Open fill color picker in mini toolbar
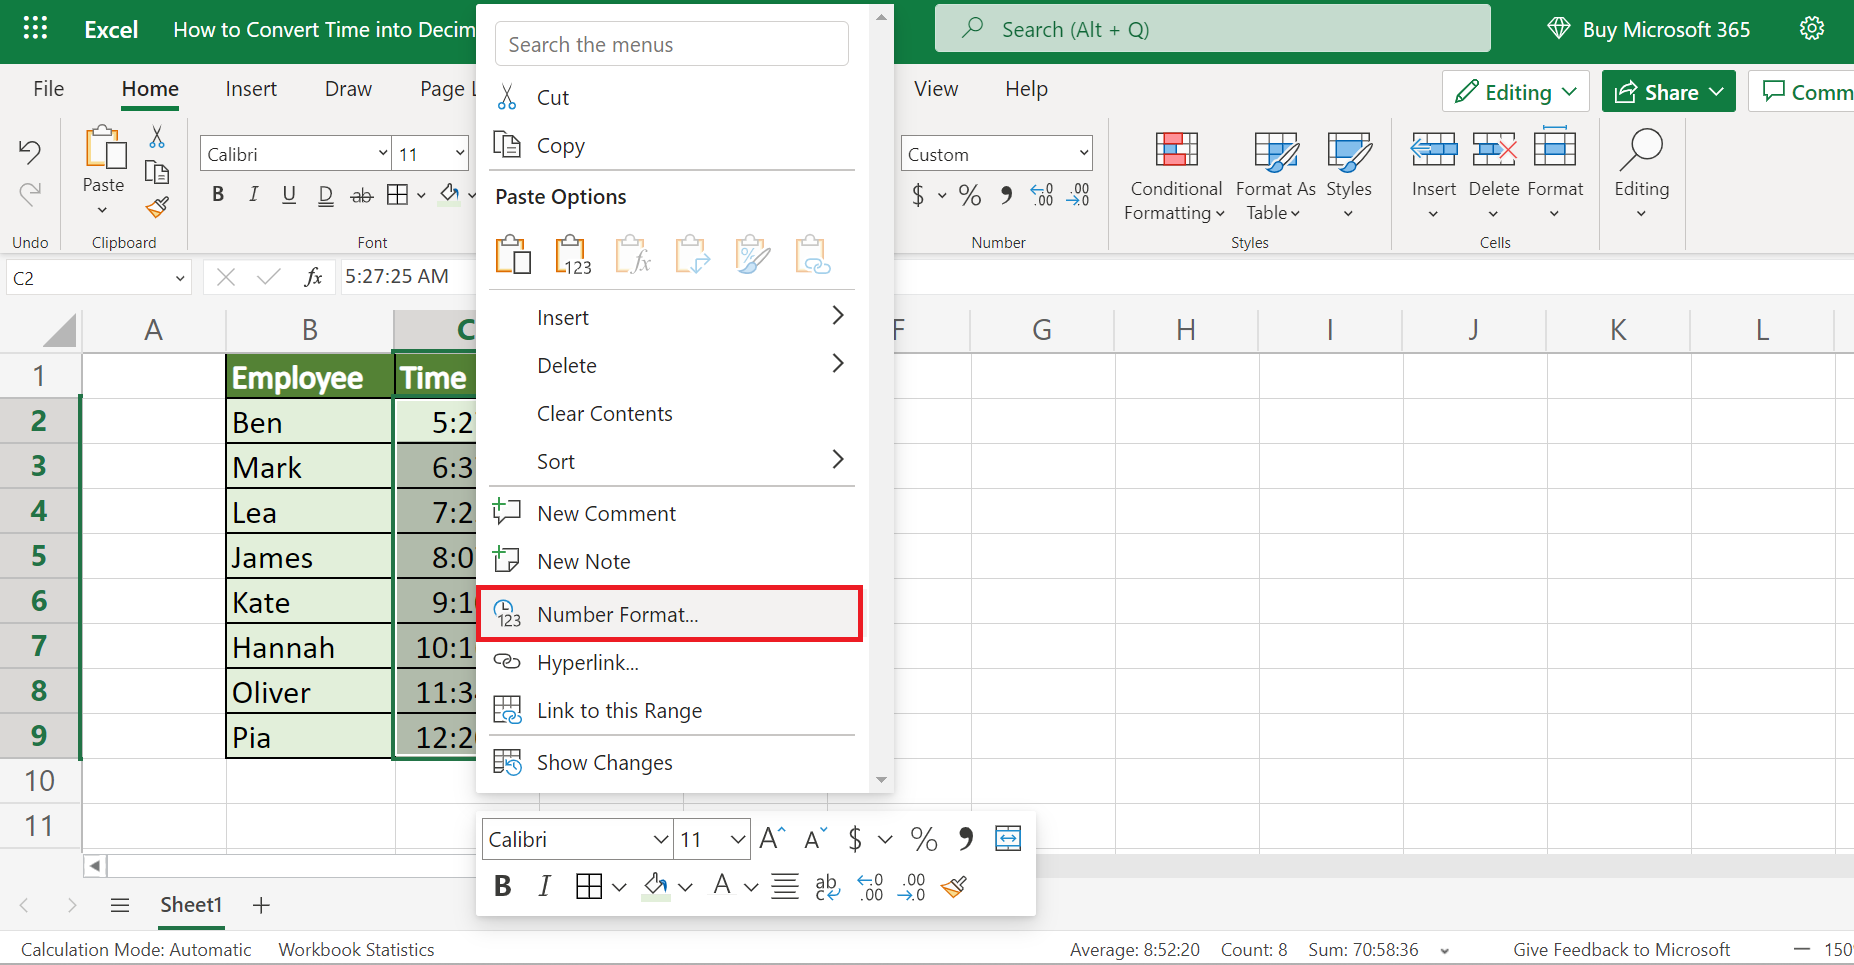This screenshot has height=965, width=1854. coord(685,887)
